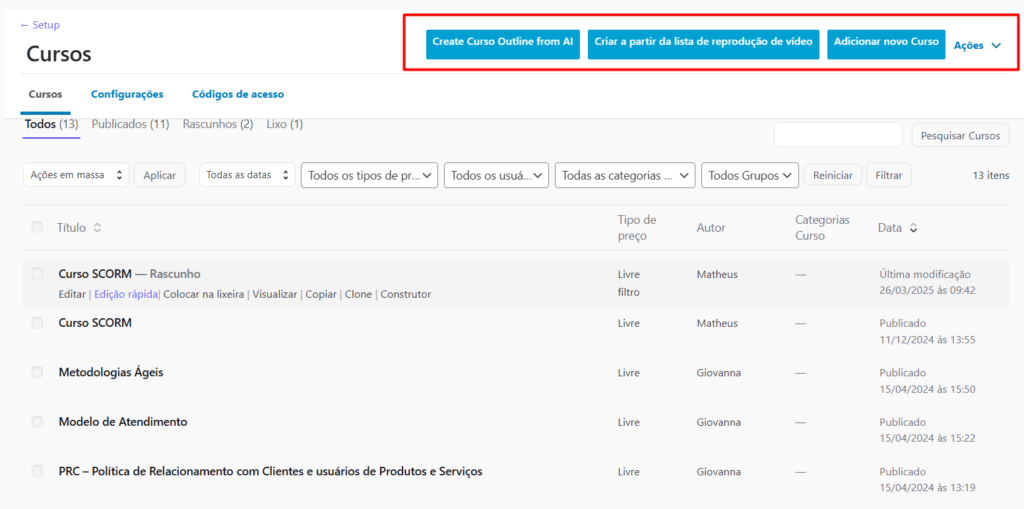Show the Publicados (11) filter view
This screenshot has height=509, width=1024.
point(130,125)
